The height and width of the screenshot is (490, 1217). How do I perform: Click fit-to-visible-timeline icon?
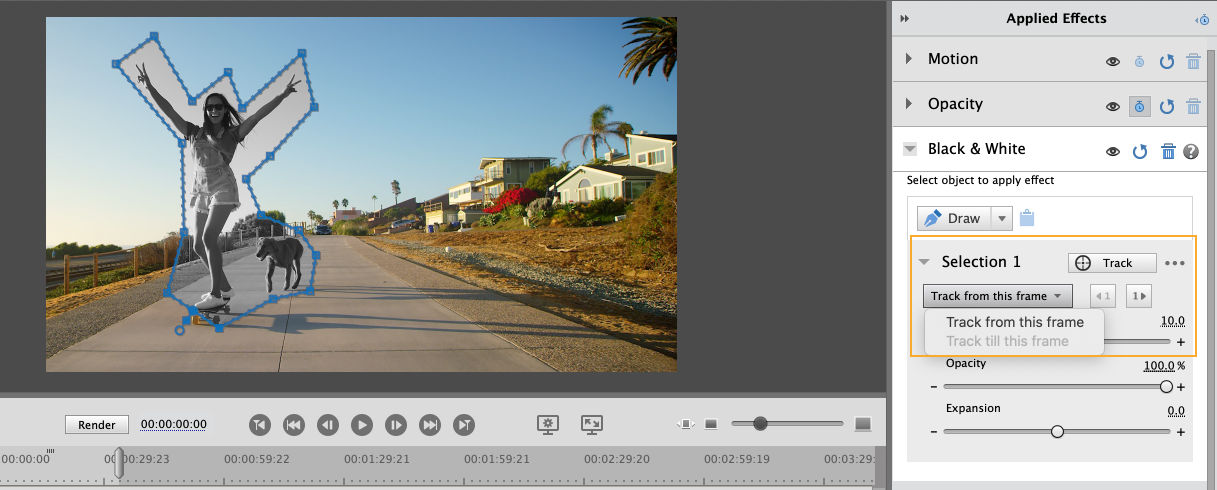pos(686,425)
